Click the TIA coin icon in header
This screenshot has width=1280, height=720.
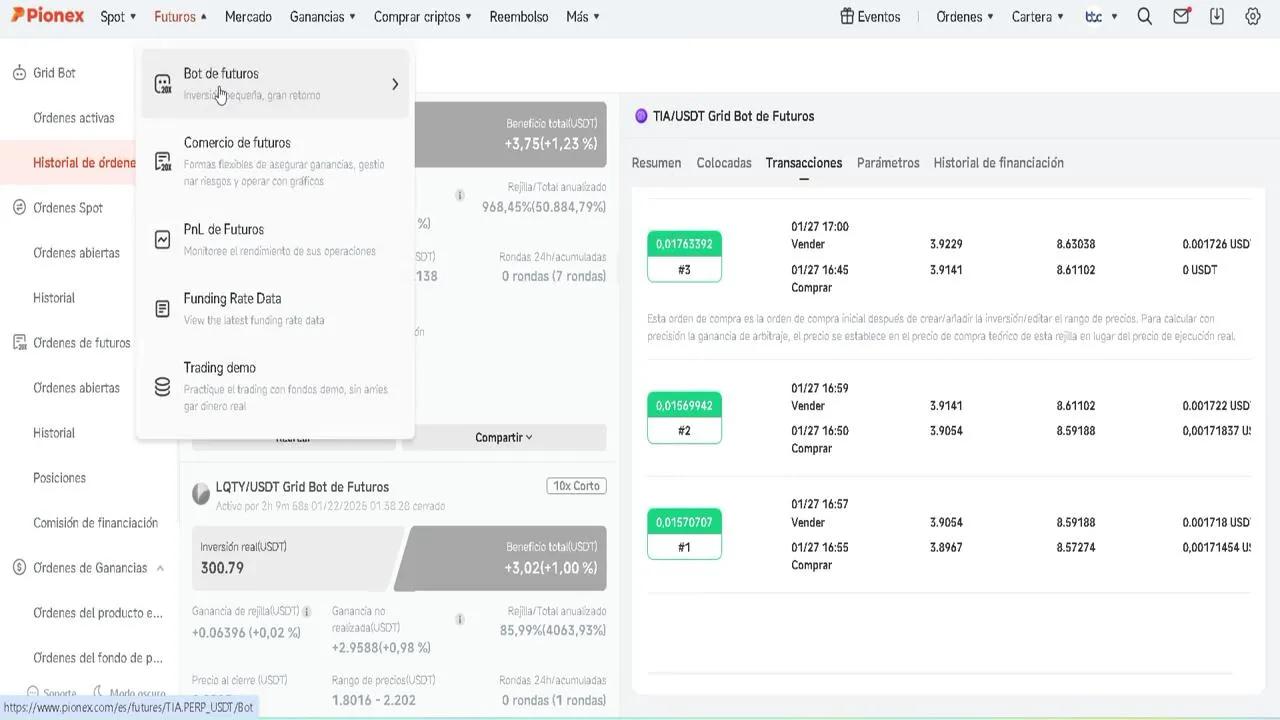pyautogui.click(x=641, y=116)
